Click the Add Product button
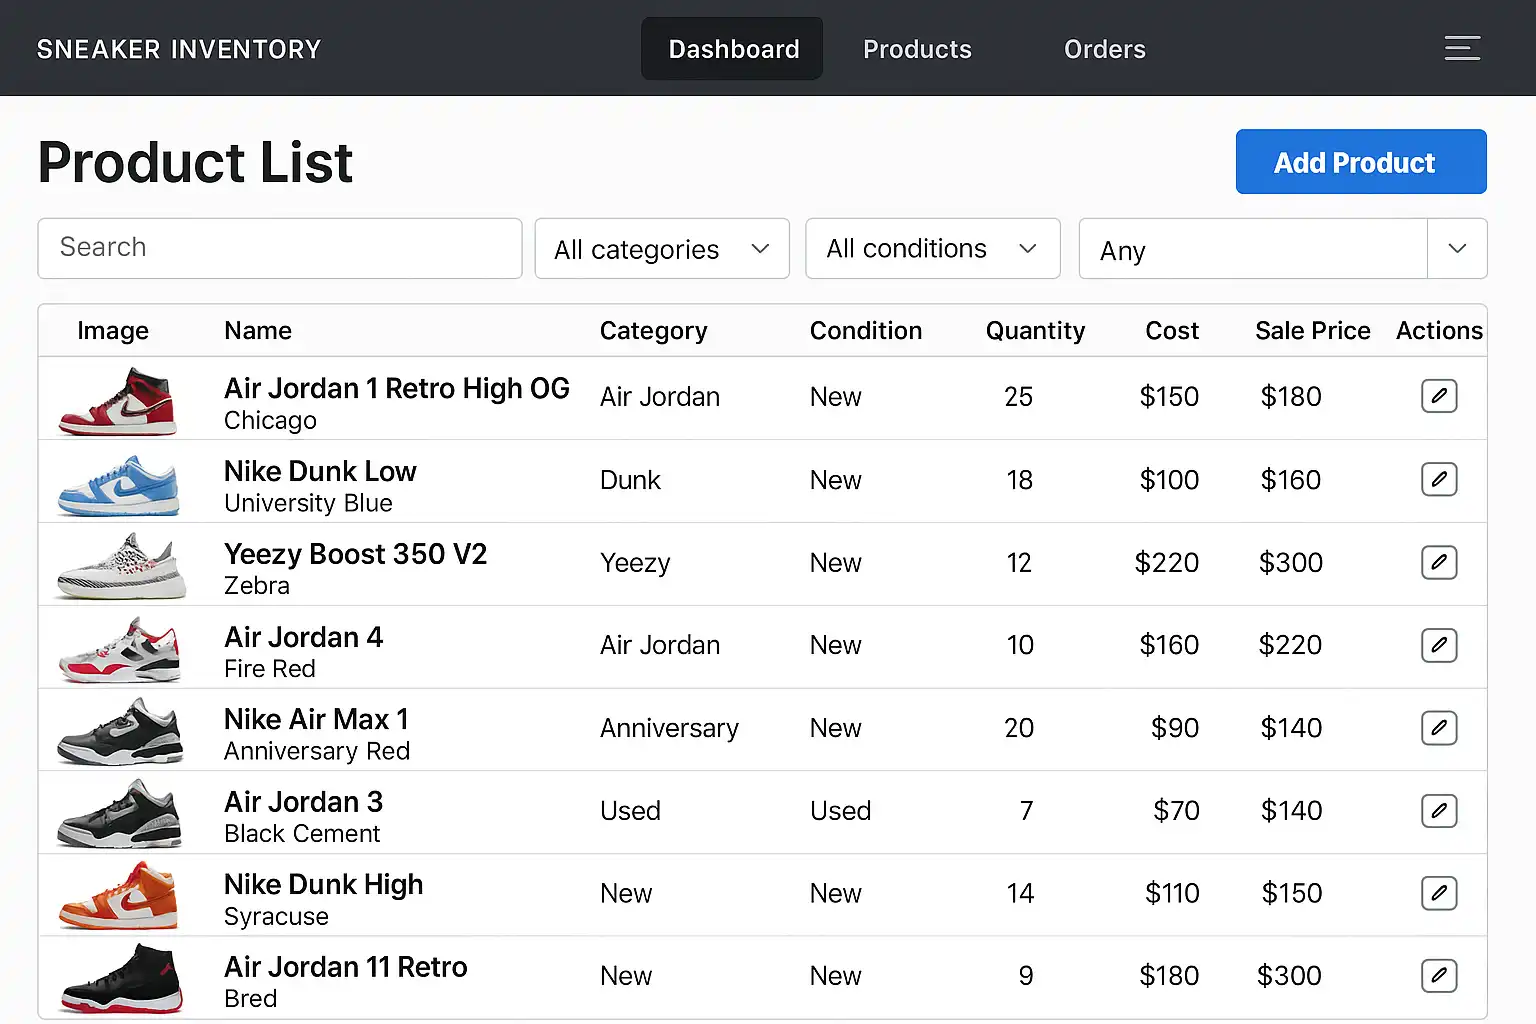This screenshot has width=1536, height=1024. (x=1360, y=162)
